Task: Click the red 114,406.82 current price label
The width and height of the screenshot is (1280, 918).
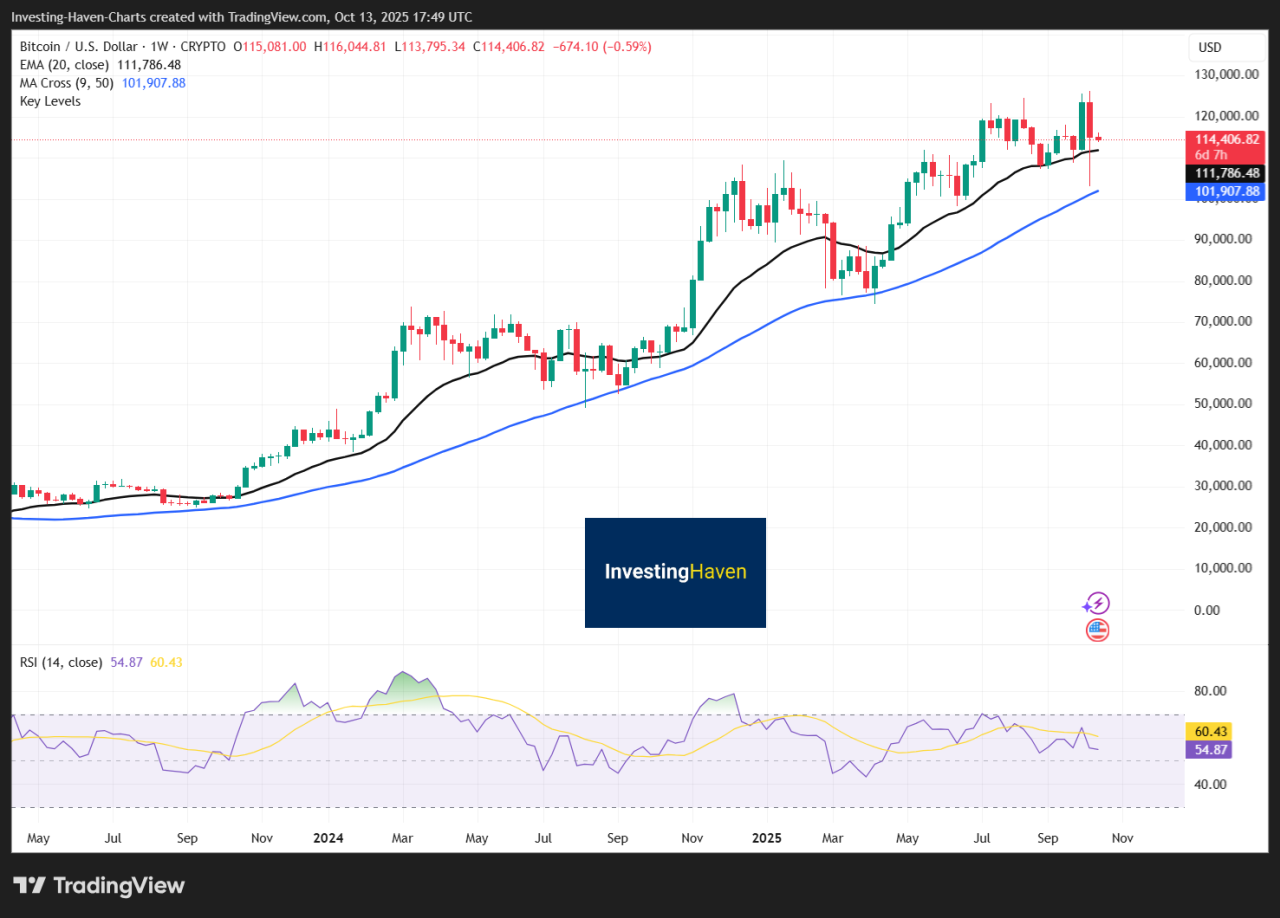Action: (1224, 140)
